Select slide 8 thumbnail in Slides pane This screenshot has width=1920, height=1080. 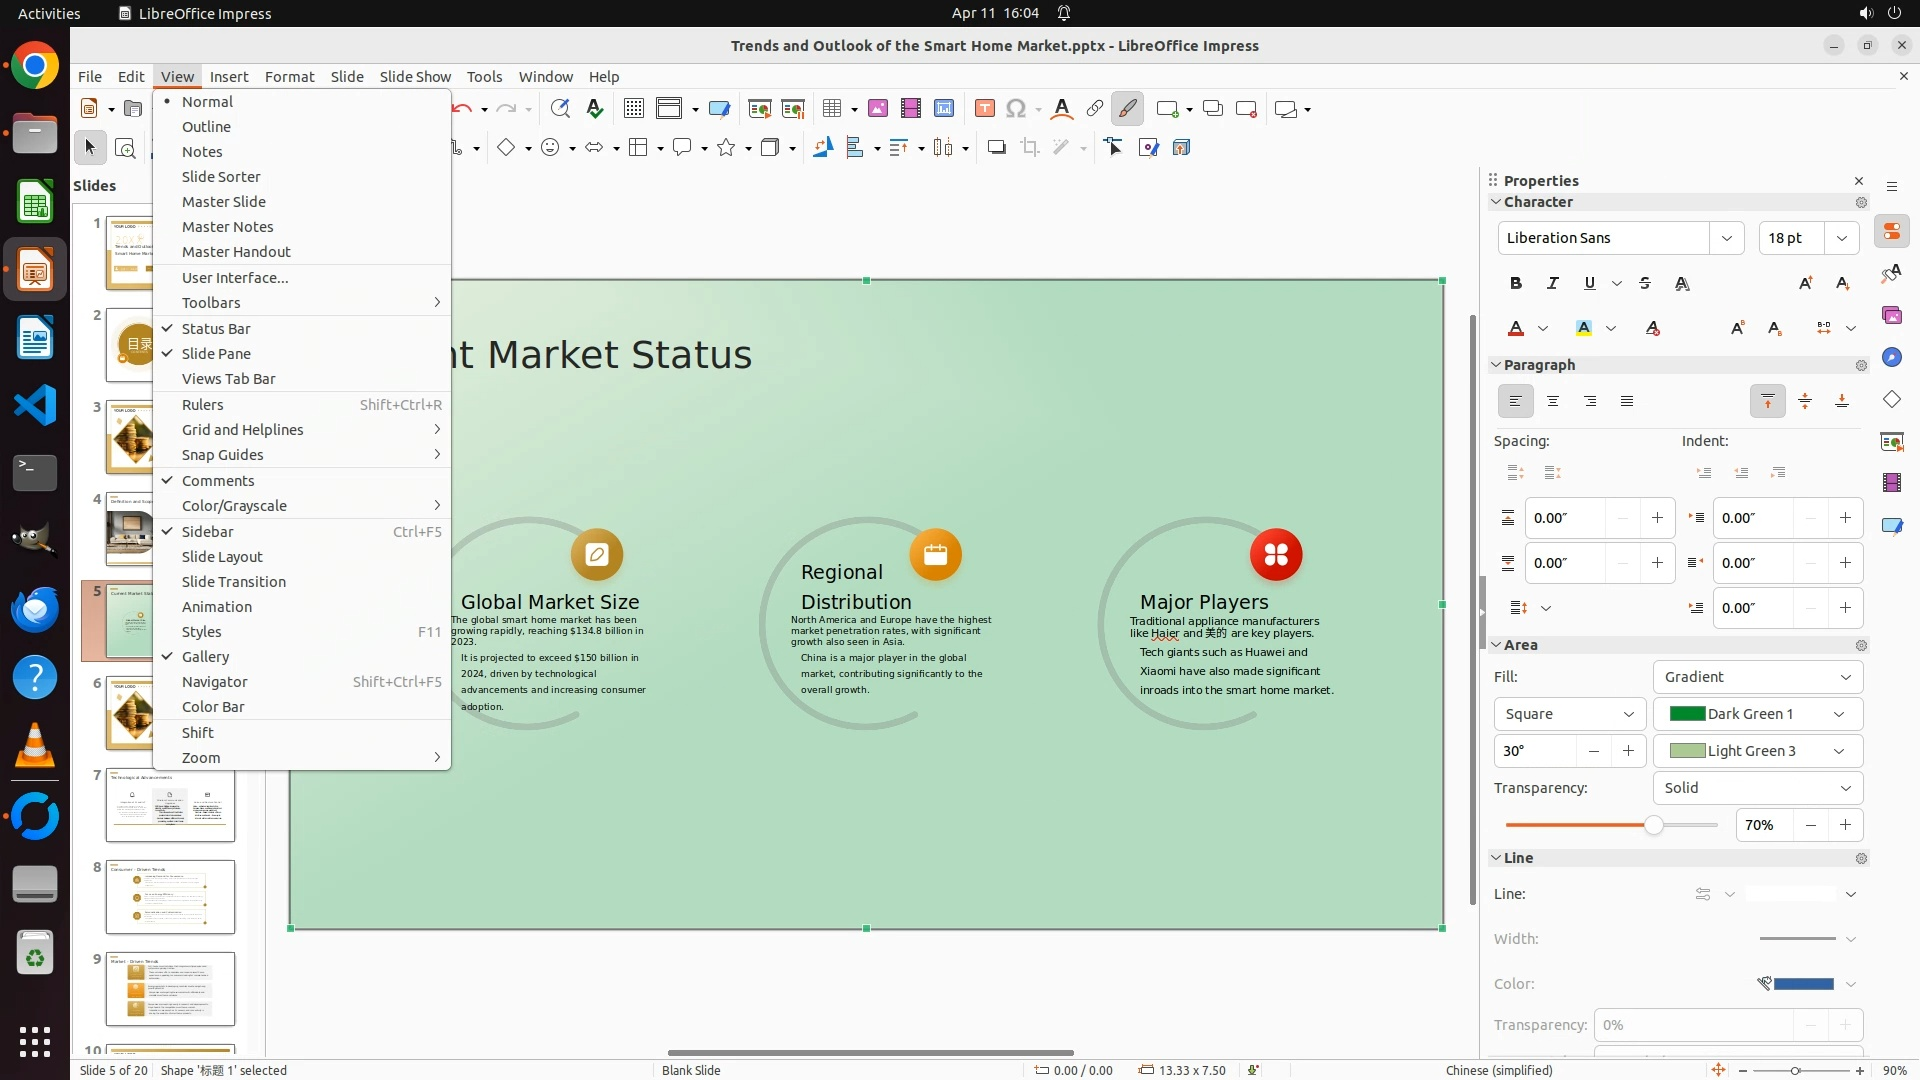pyautogui.click(x=170, y=897)
